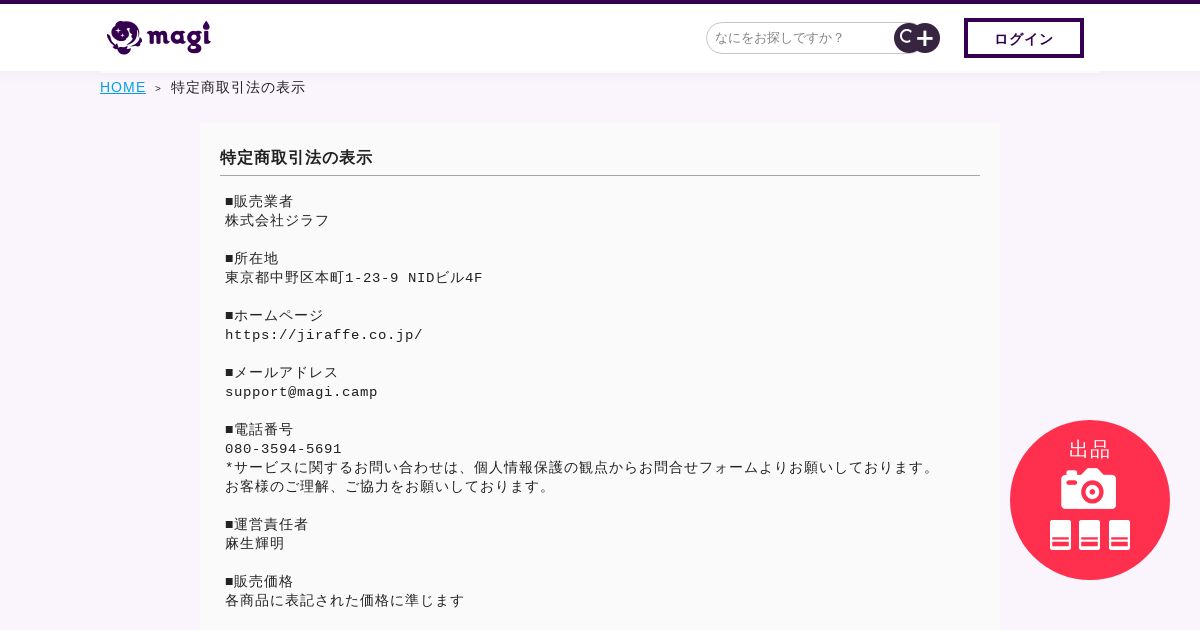Click the ■電話番号 label
The width and height of the screenshot is (1200, 630).
259,429
